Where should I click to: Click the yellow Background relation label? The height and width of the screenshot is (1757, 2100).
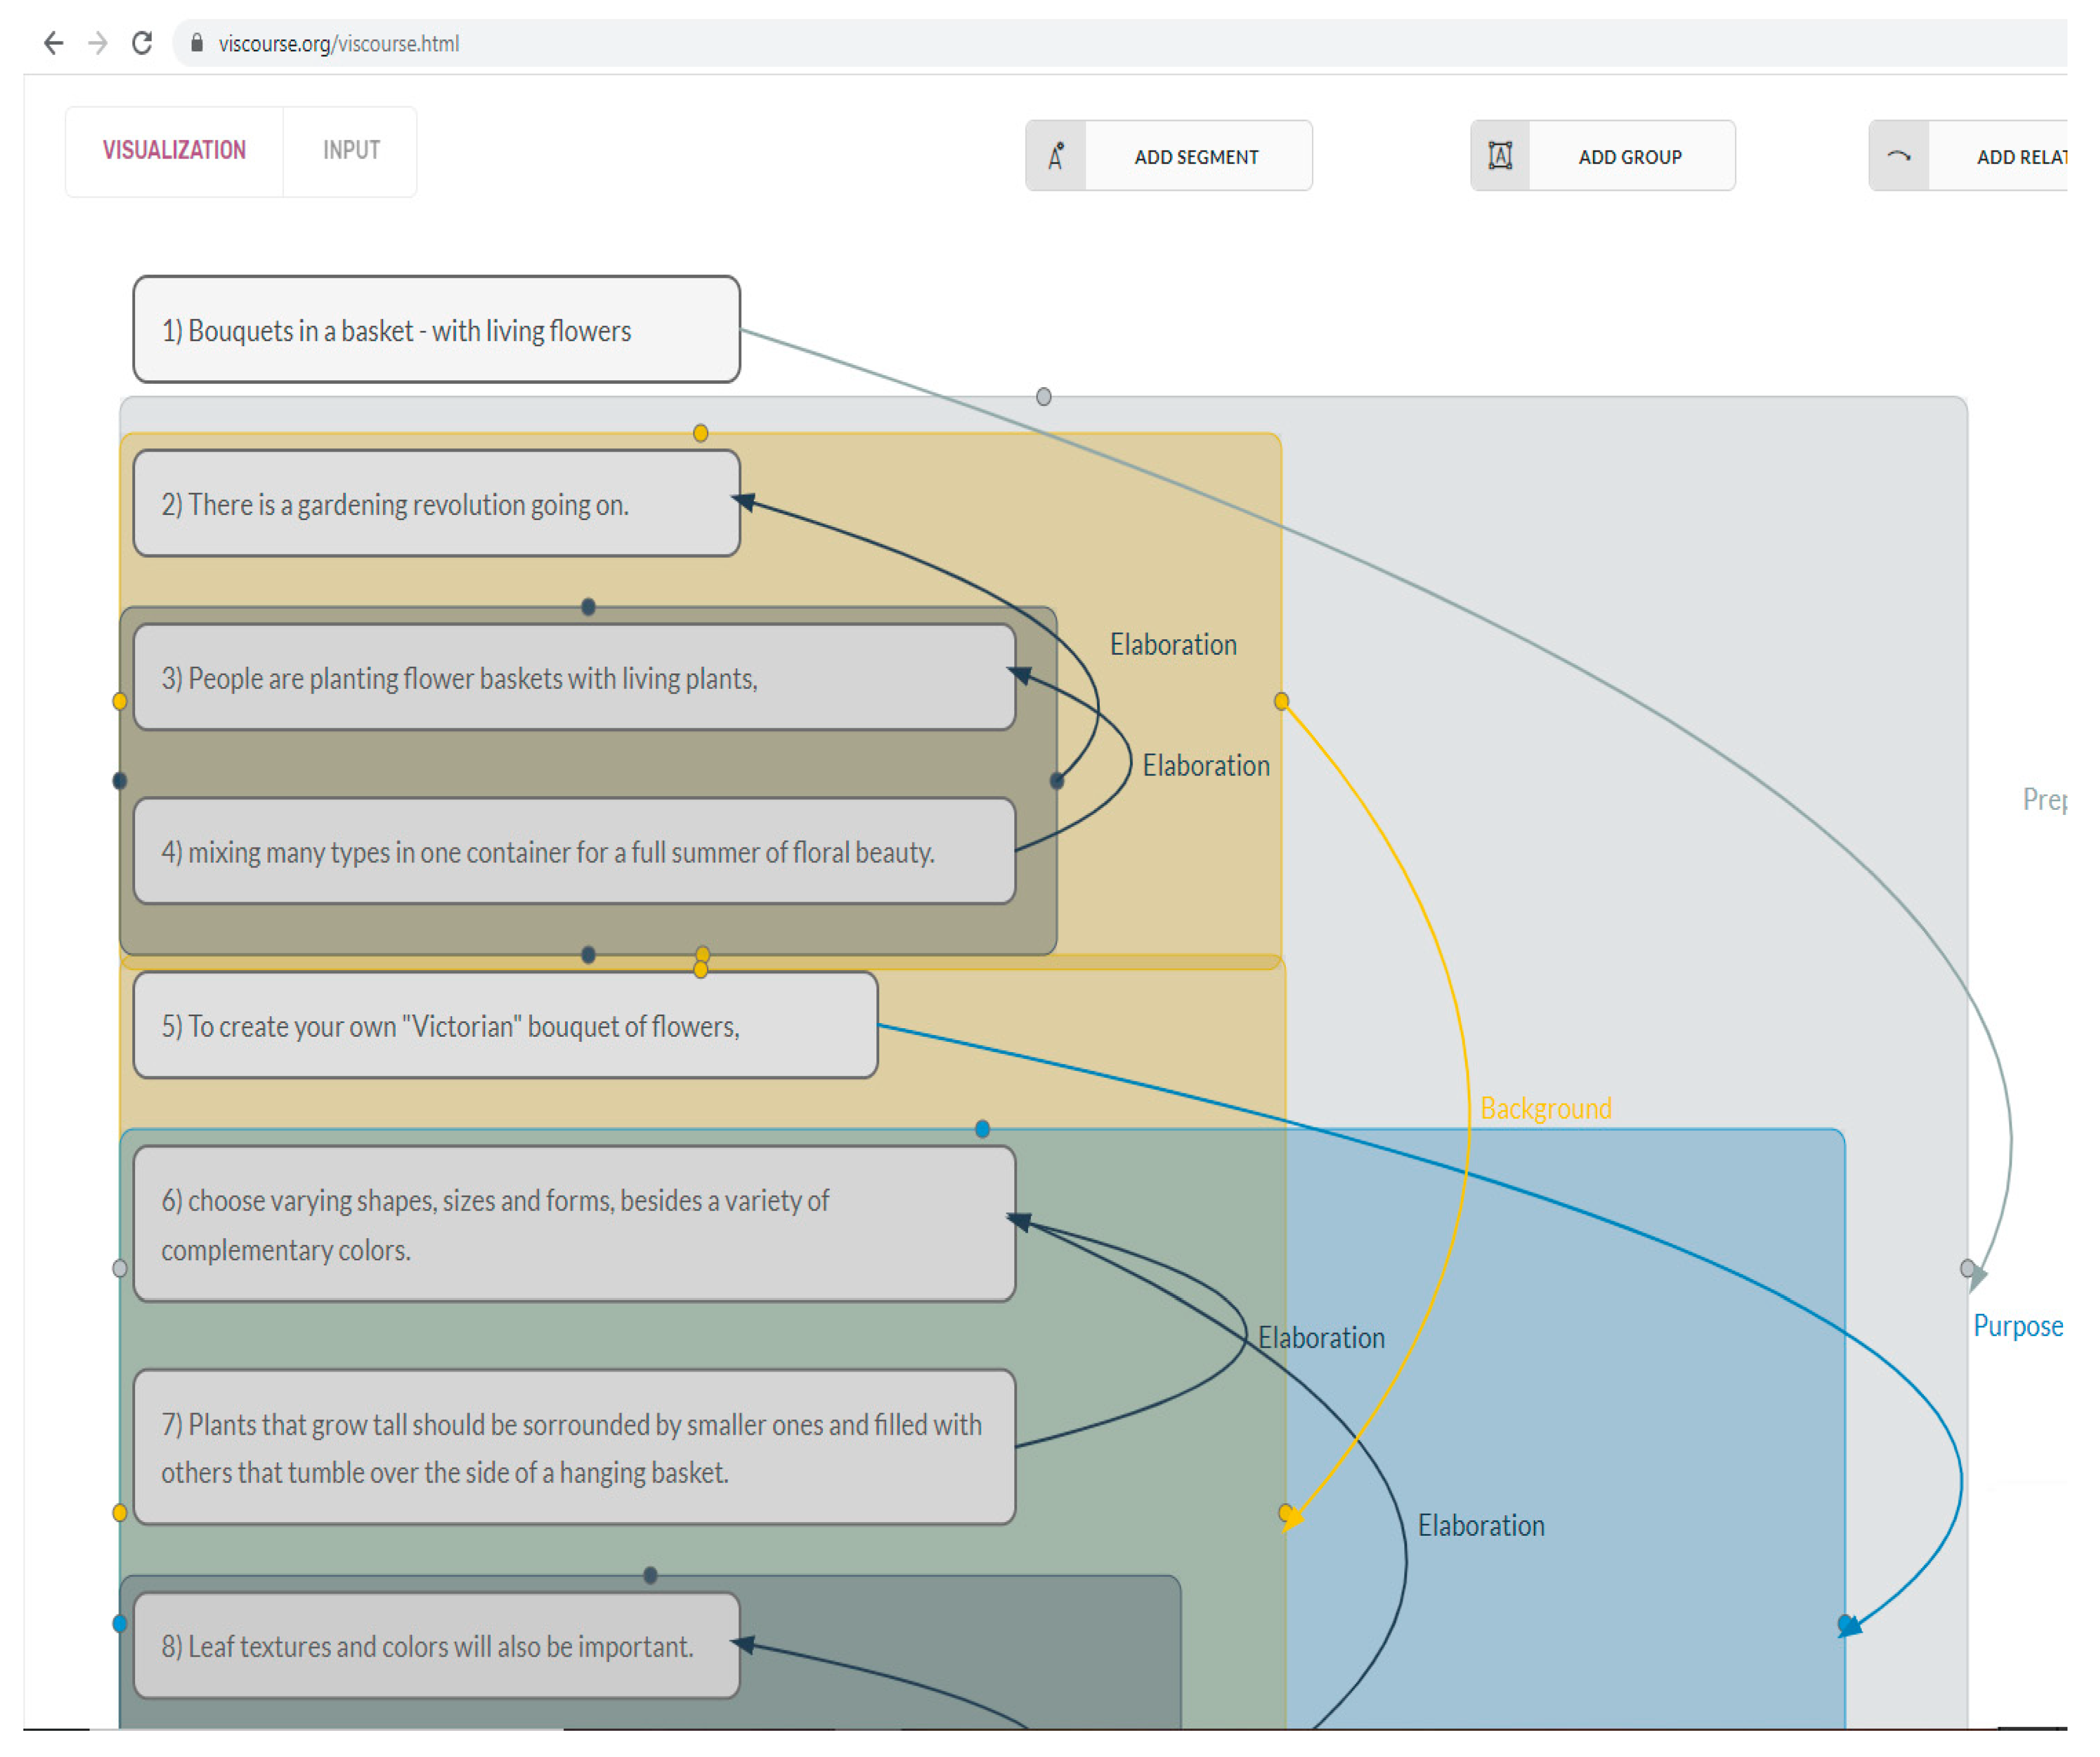[x=1545, y=1108]
